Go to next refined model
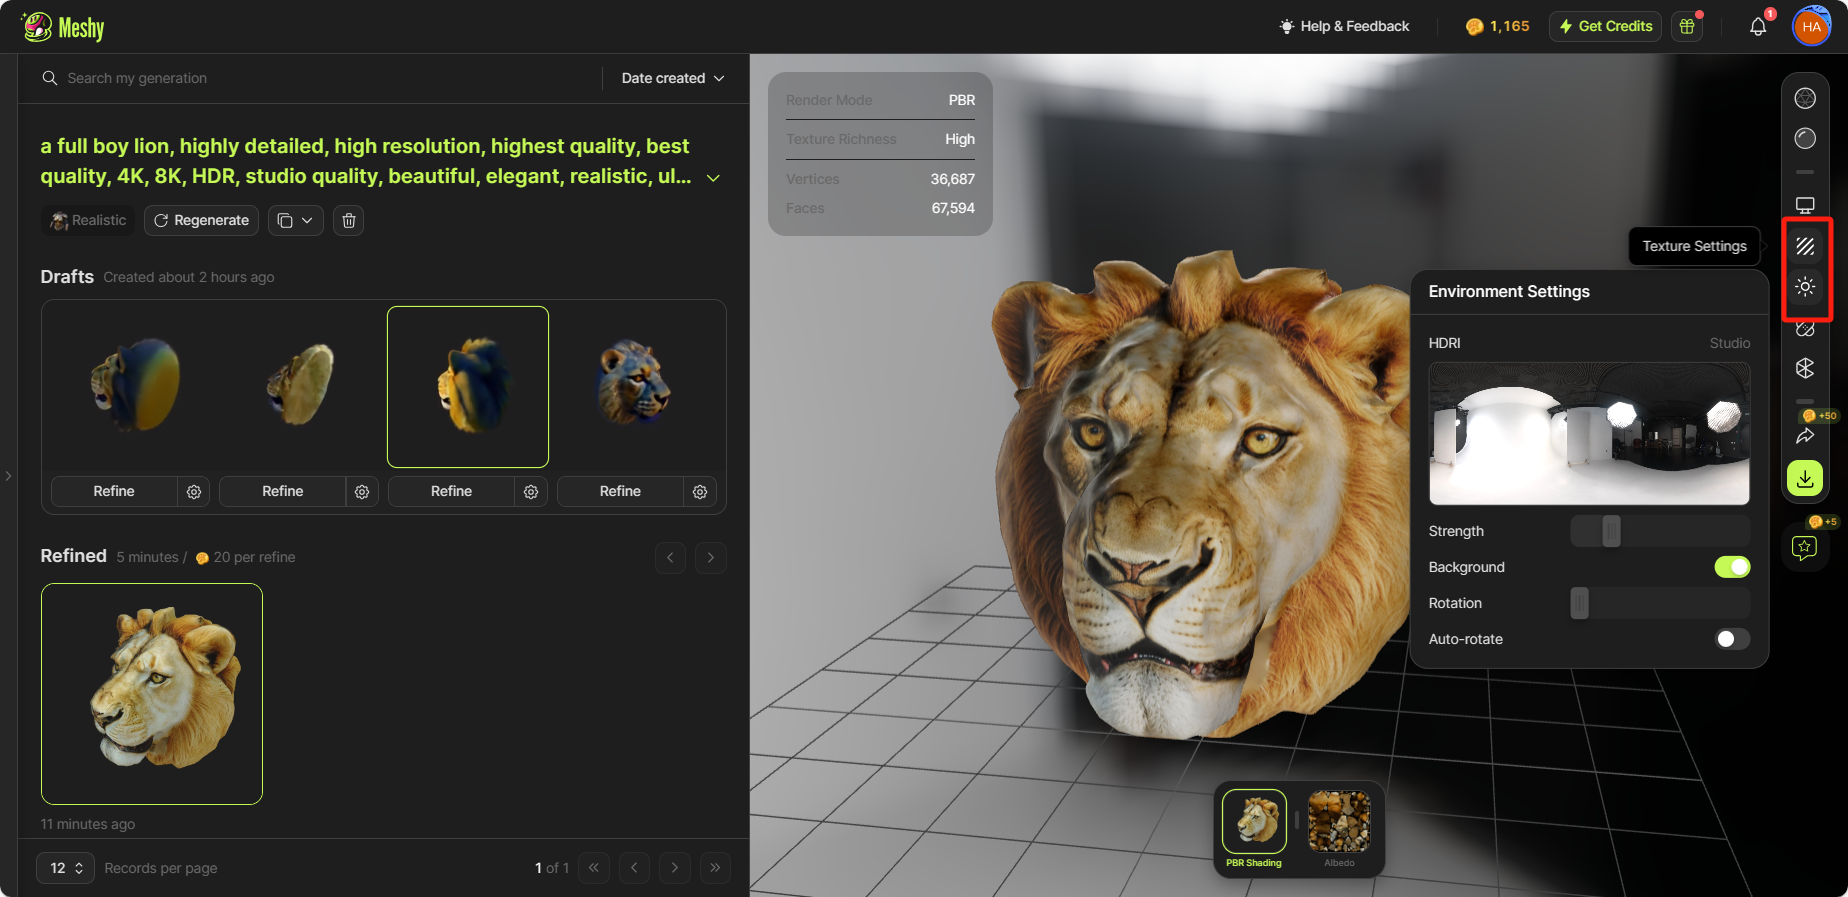This screenshot has height=897, width=1848. [x=711, y=557]
